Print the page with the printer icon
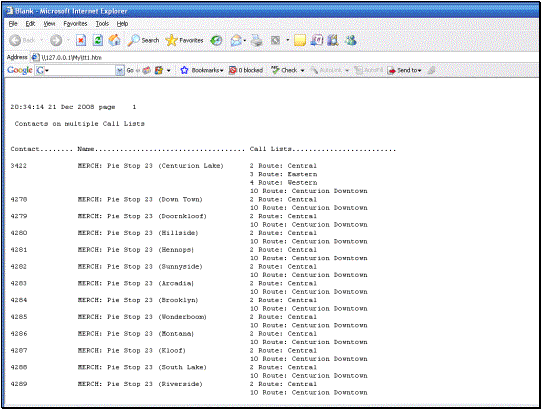The height and width of the screenshot is (409, 541). coord(256,40)
